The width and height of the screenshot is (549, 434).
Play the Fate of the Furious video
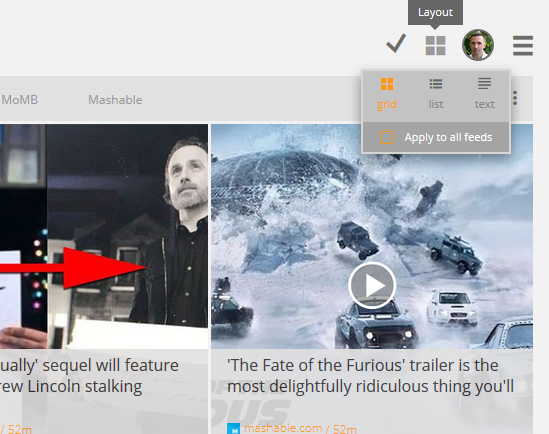[372, 285]
